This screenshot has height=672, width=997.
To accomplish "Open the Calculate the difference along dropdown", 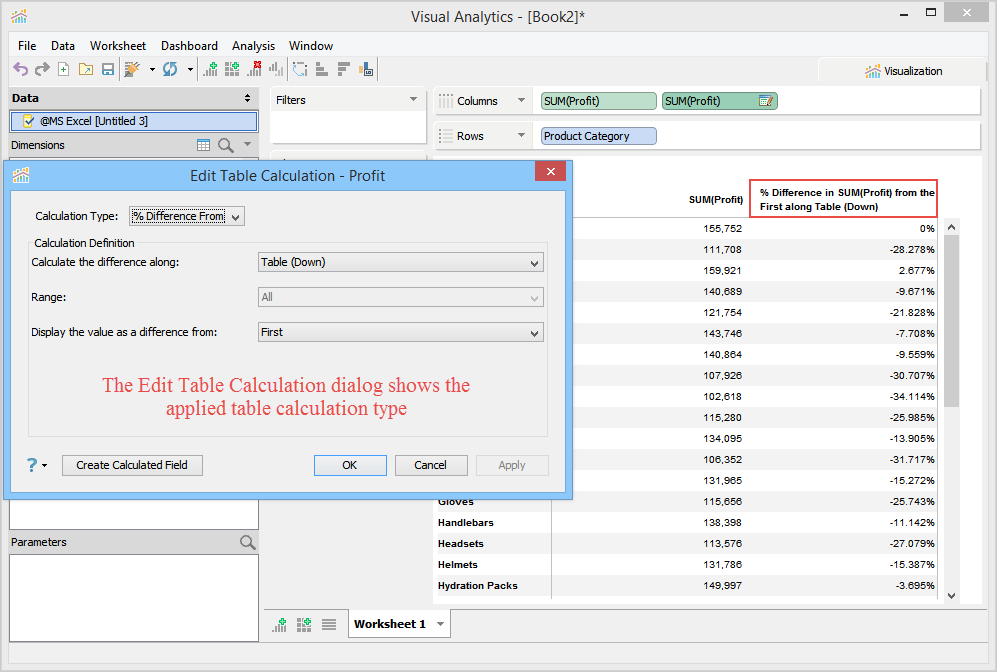I will pyautogui.click(x=401, y=262).
